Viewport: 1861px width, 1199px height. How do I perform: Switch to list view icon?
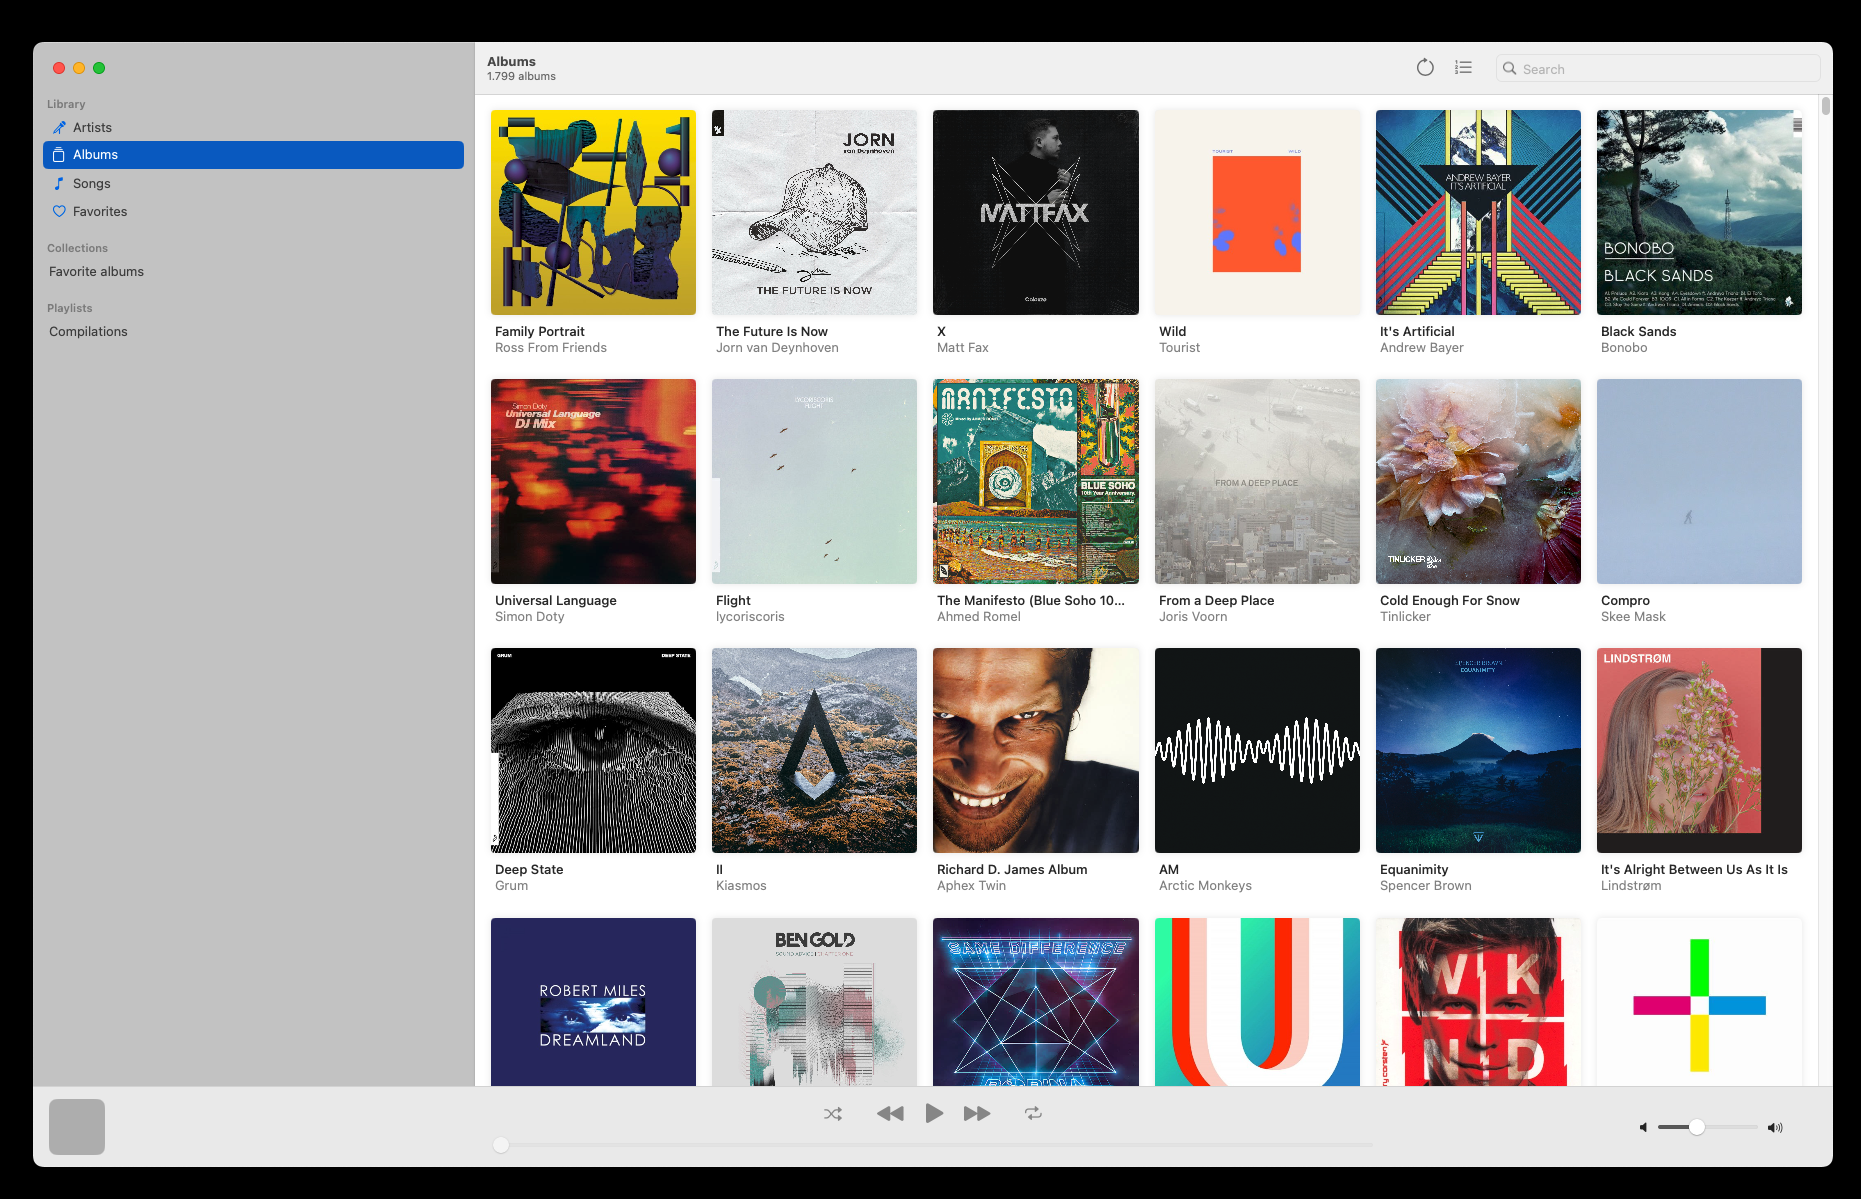(x=1463, y=68)
